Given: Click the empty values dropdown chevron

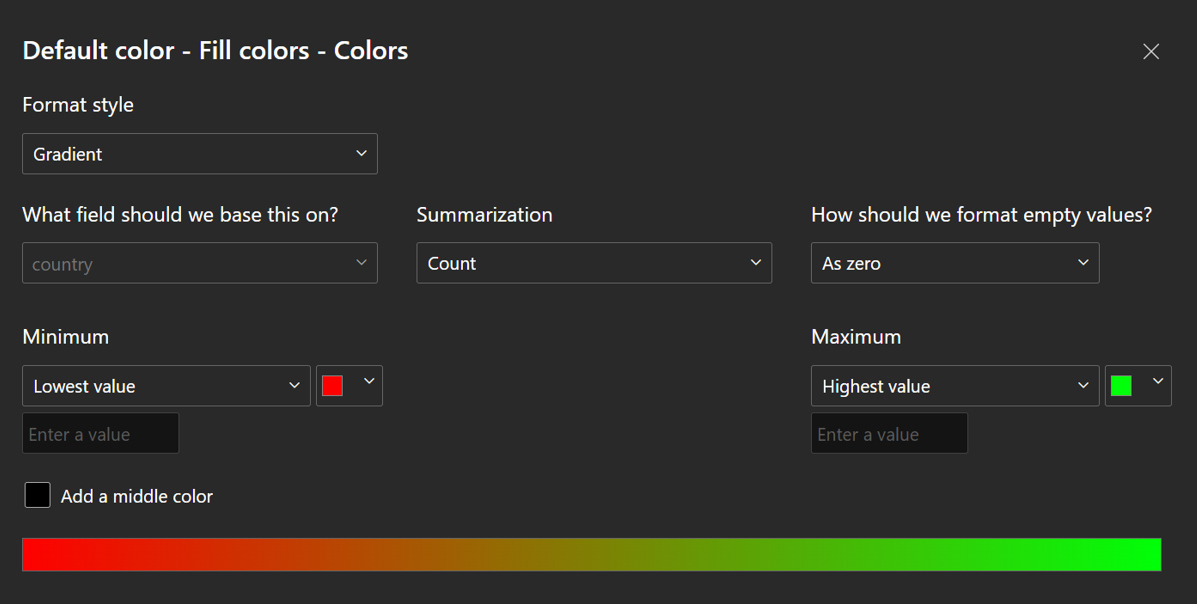Looking at the screenshot, I should [1083, 262].
